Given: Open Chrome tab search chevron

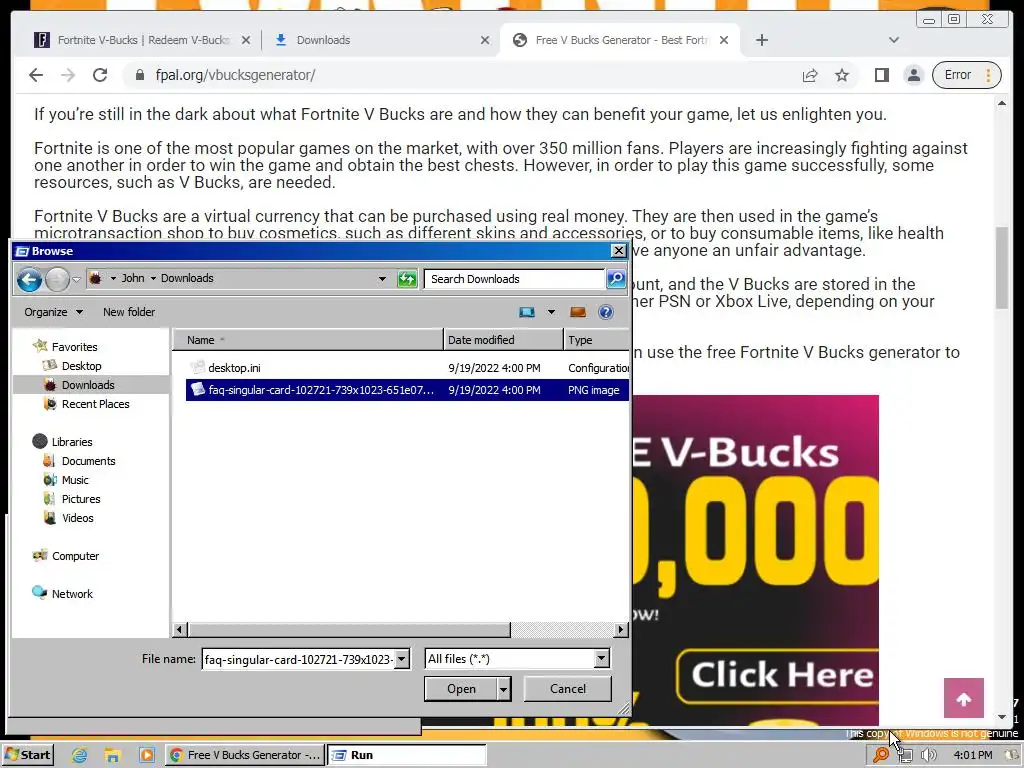Looking at the screenshot, I should click(894, 40).
